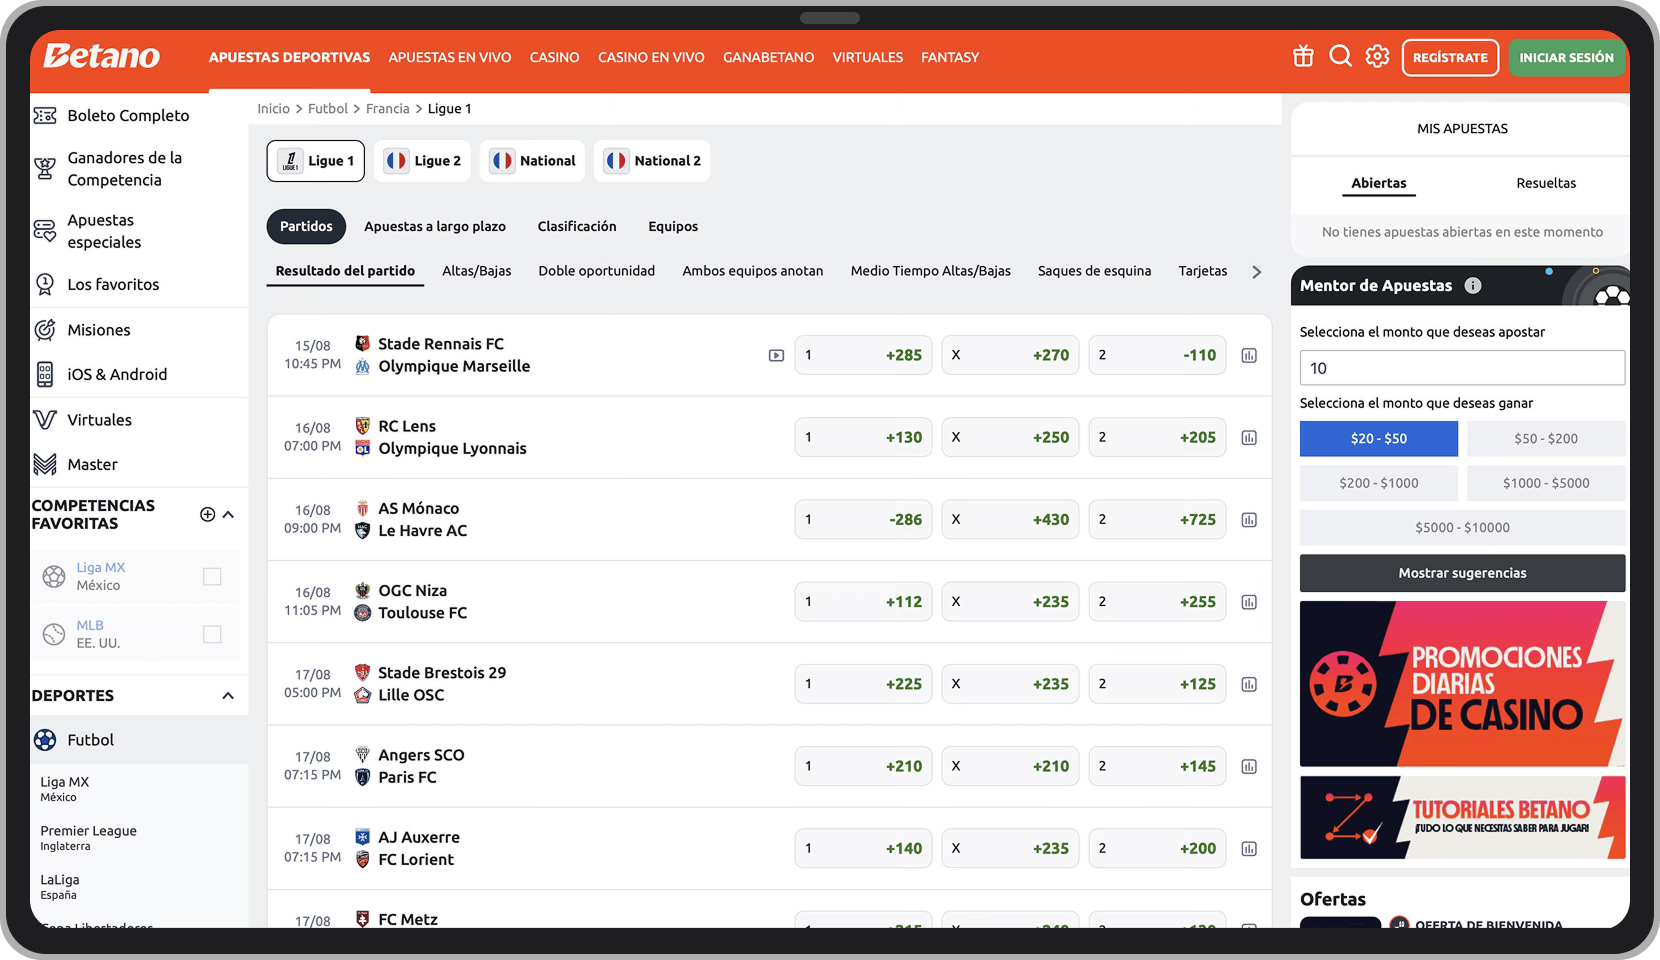Open Master icon in sidebar

pos(45,464)
